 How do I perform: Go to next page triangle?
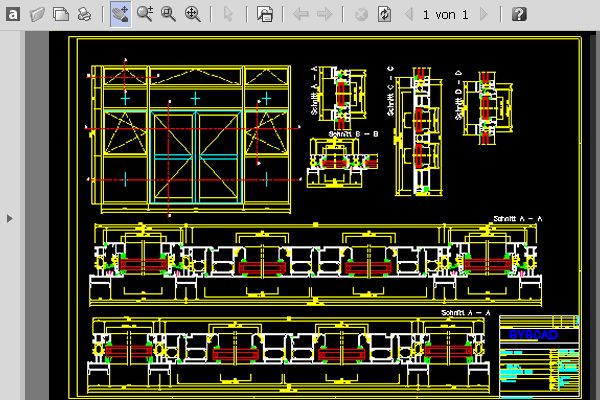click(484, 14)
